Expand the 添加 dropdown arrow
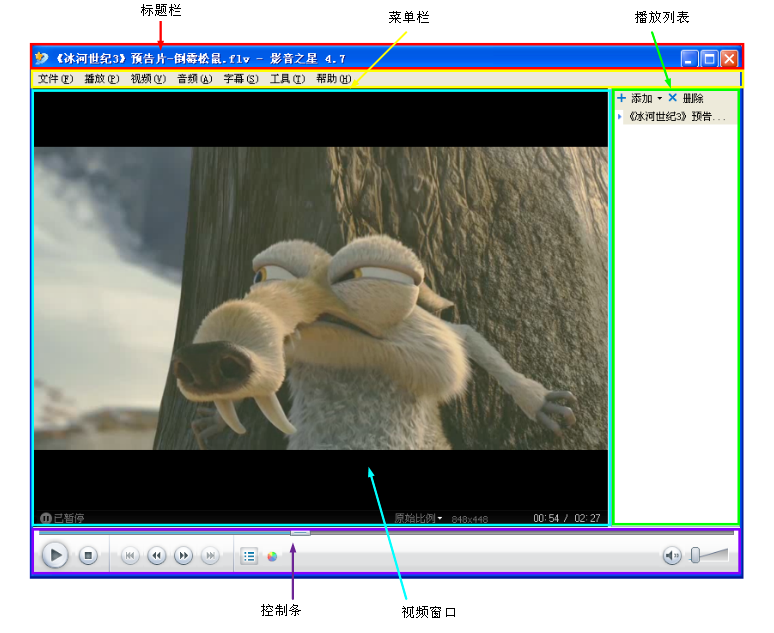This screenshot has height=633, width=774. 659,99
